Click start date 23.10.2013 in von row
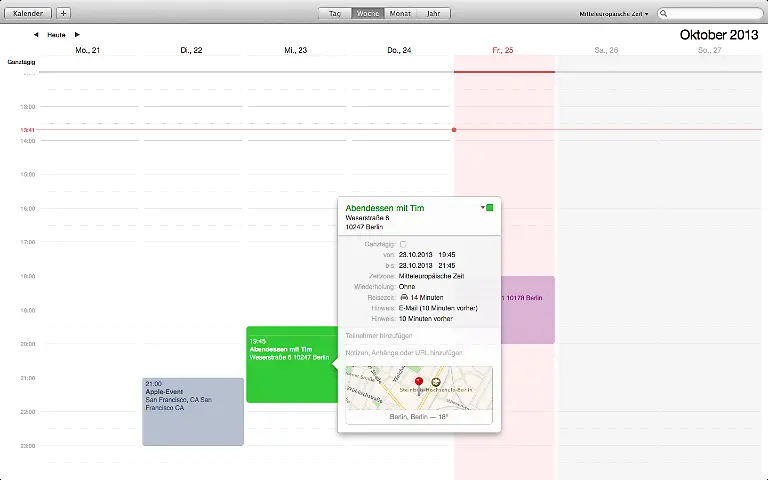 pos(415,255)
